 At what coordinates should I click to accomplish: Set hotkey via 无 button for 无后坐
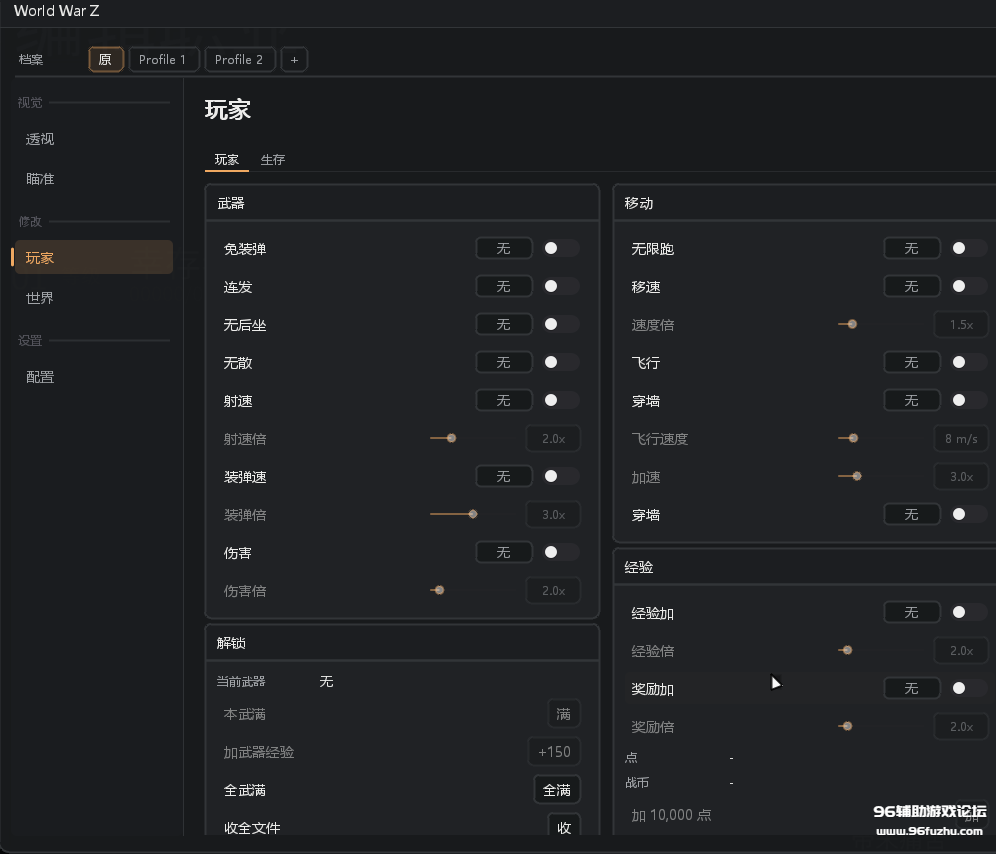point(504,325)
